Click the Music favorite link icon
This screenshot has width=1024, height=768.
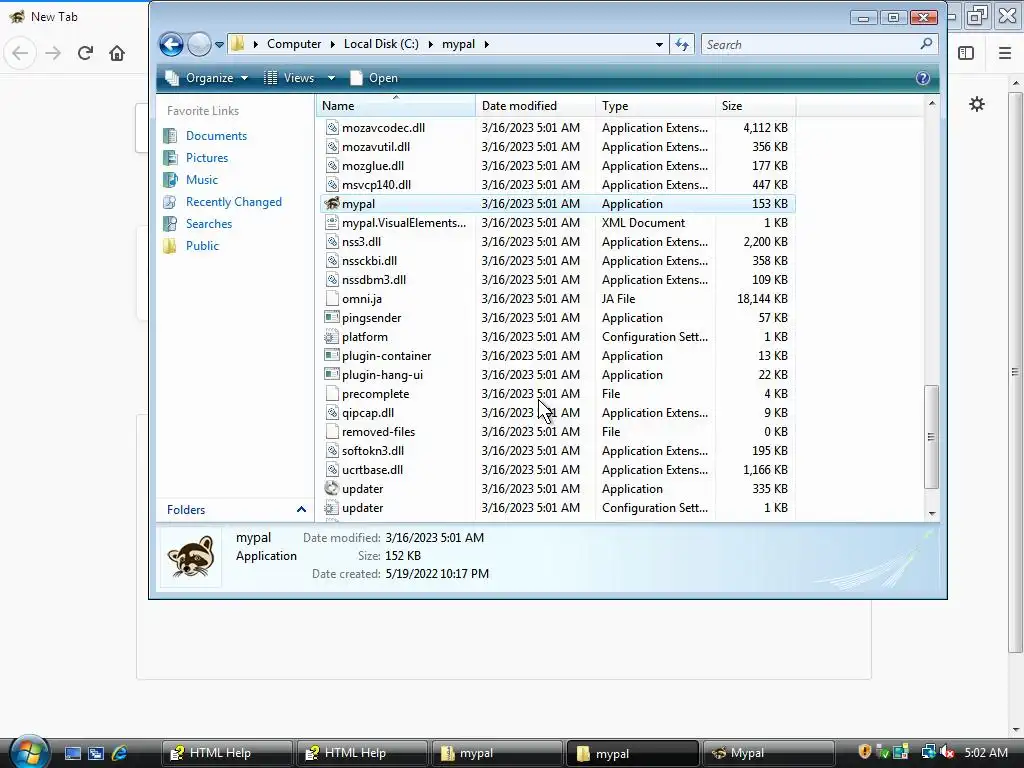170,180
